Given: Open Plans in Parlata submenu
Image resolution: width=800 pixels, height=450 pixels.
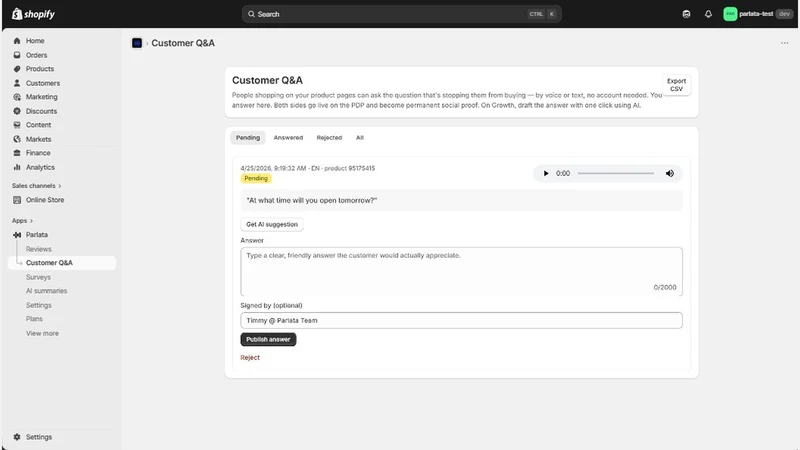Looking at the screenshot, I should click(x=34, y=319).
